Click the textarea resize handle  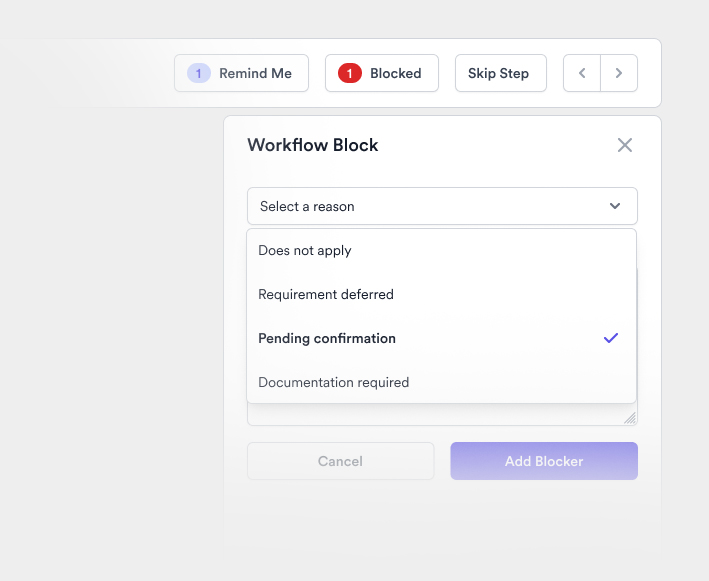pos(630,418)
